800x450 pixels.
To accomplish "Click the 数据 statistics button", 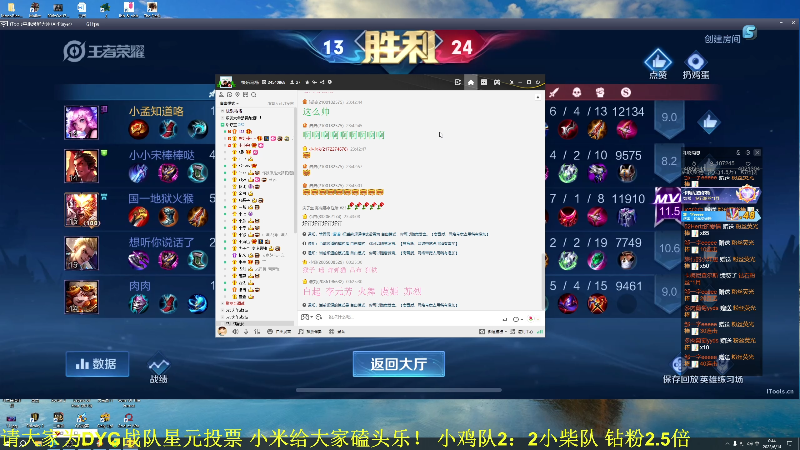I will point(97,364).
